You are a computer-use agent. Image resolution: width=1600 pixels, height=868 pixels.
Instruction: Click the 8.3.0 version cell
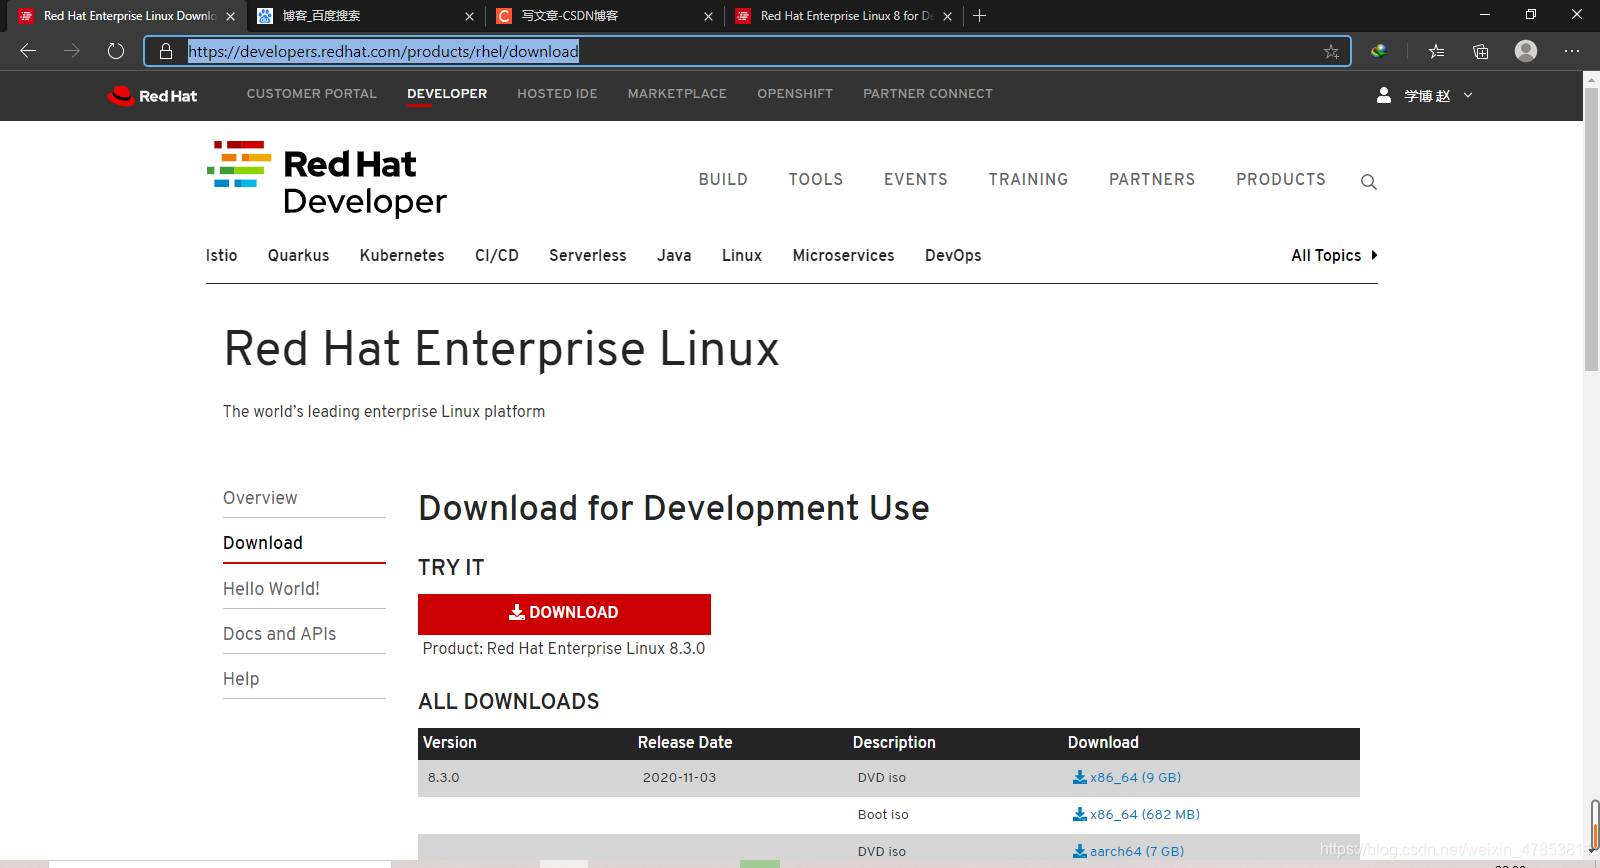[x=444, y=777]
